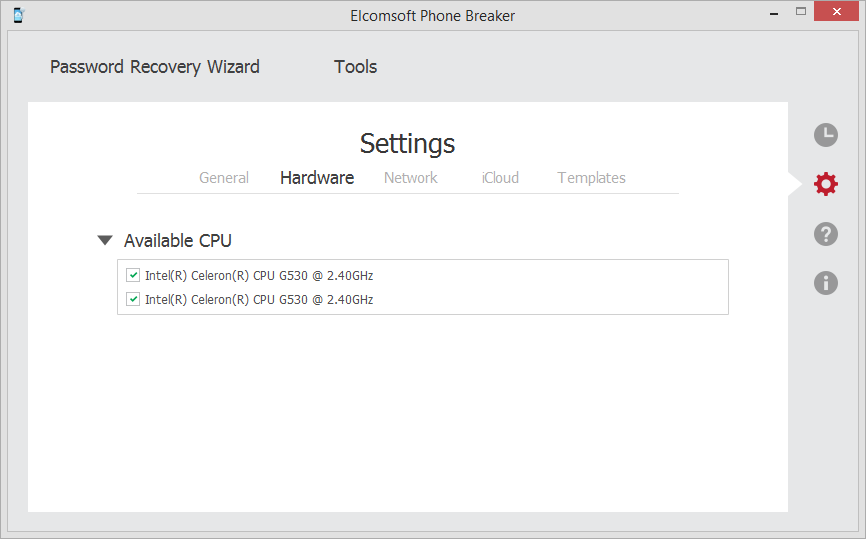The height and width of the screenshot is (539, 866).
Task: Uncheck the second Intel Celeron CPU checkbox
Action: tap(133, 299)
